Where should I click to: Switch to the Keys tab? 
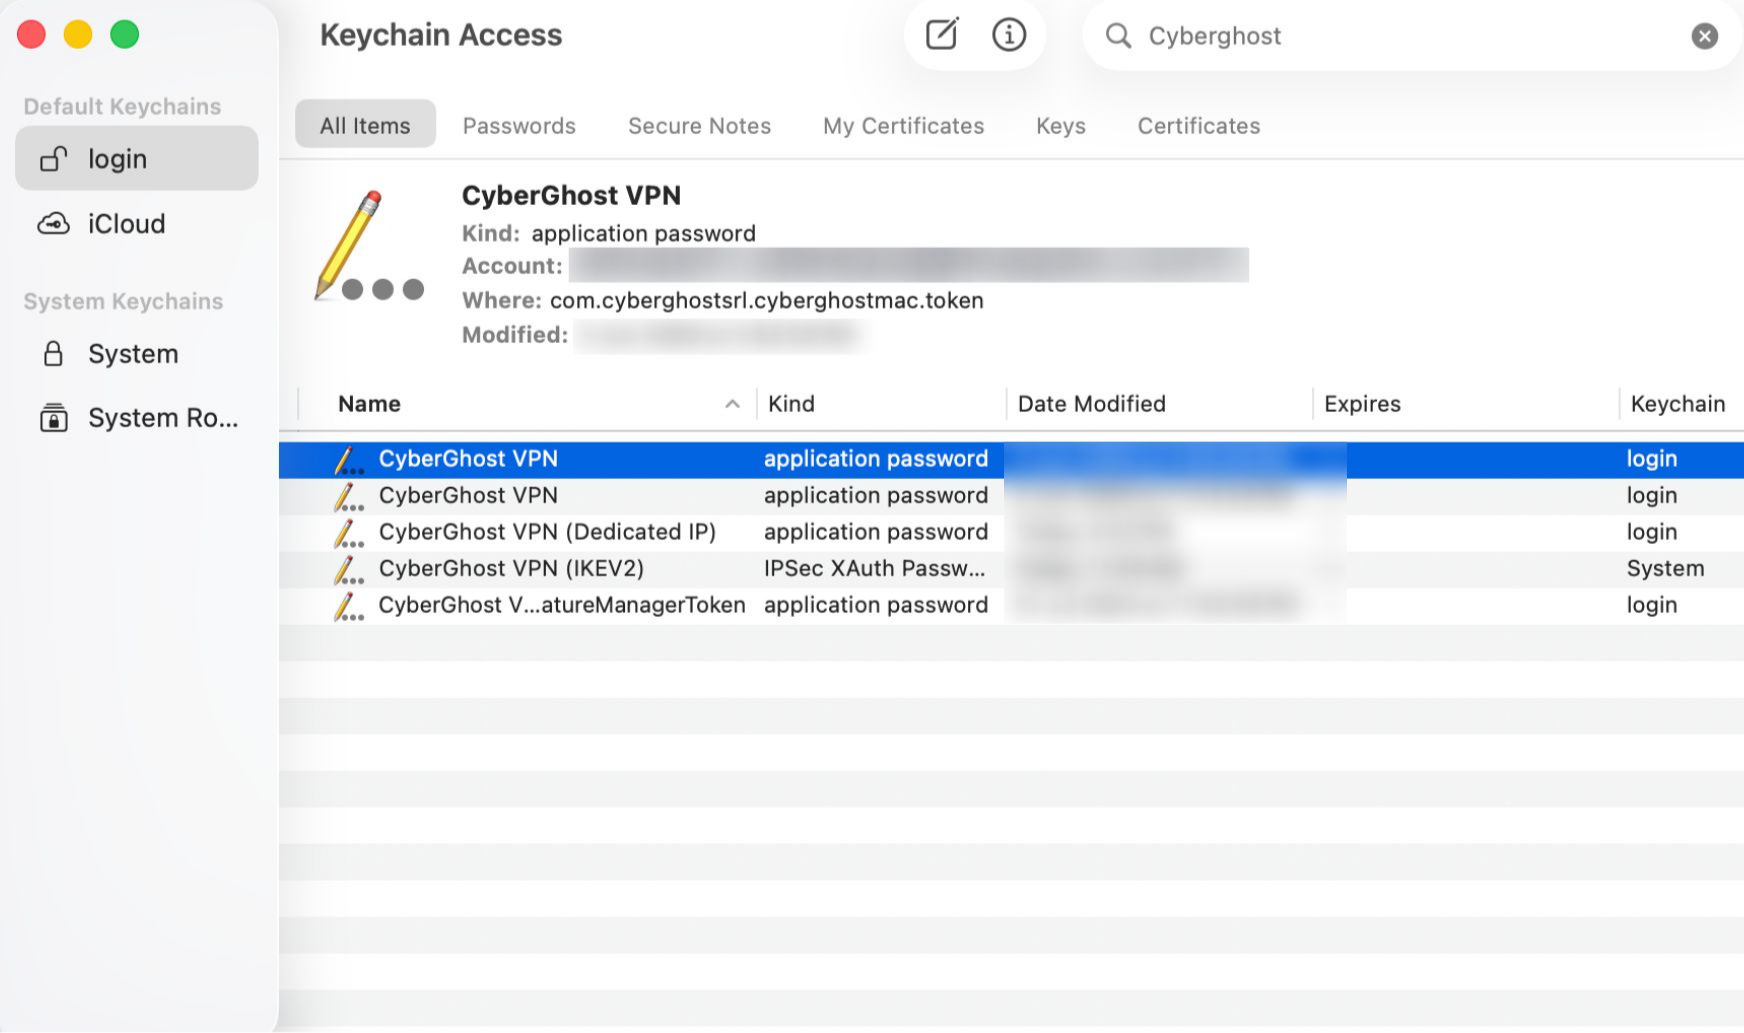(1060, 126)
